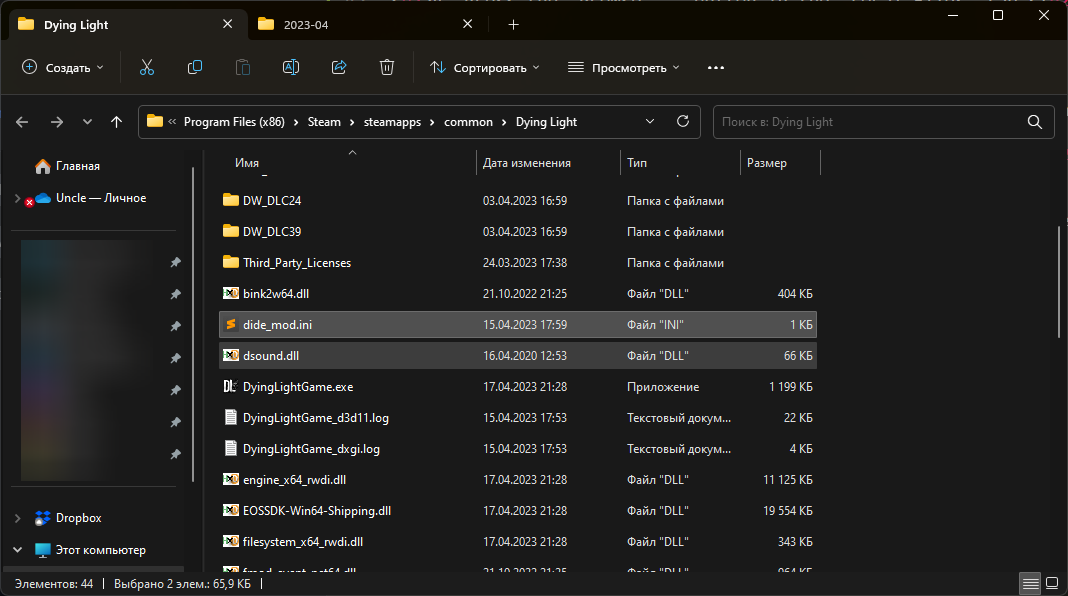This screenshot has height=596, width=1068.
Task: Click the dide_mod.ini file icon
Action: (231, 324)
